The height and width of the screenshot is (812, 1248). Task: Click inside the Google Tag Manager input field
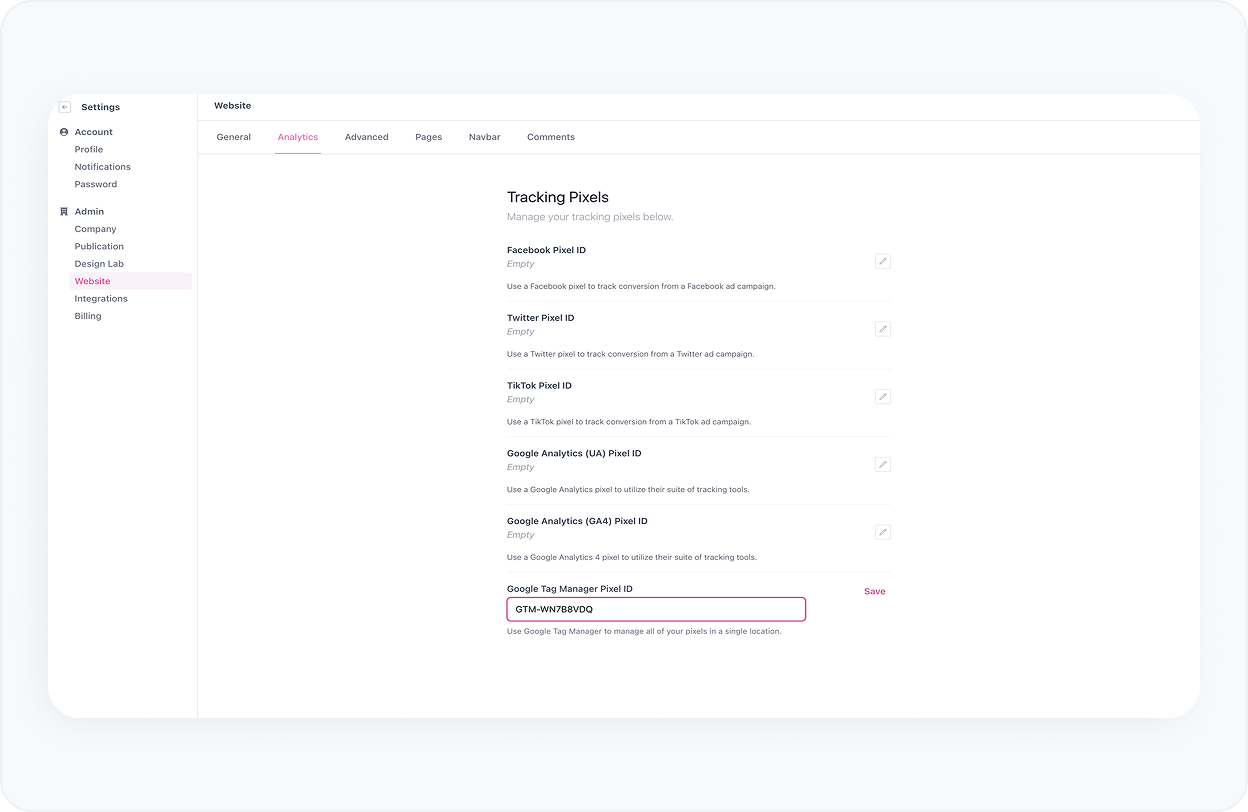(x=656, y=609)
